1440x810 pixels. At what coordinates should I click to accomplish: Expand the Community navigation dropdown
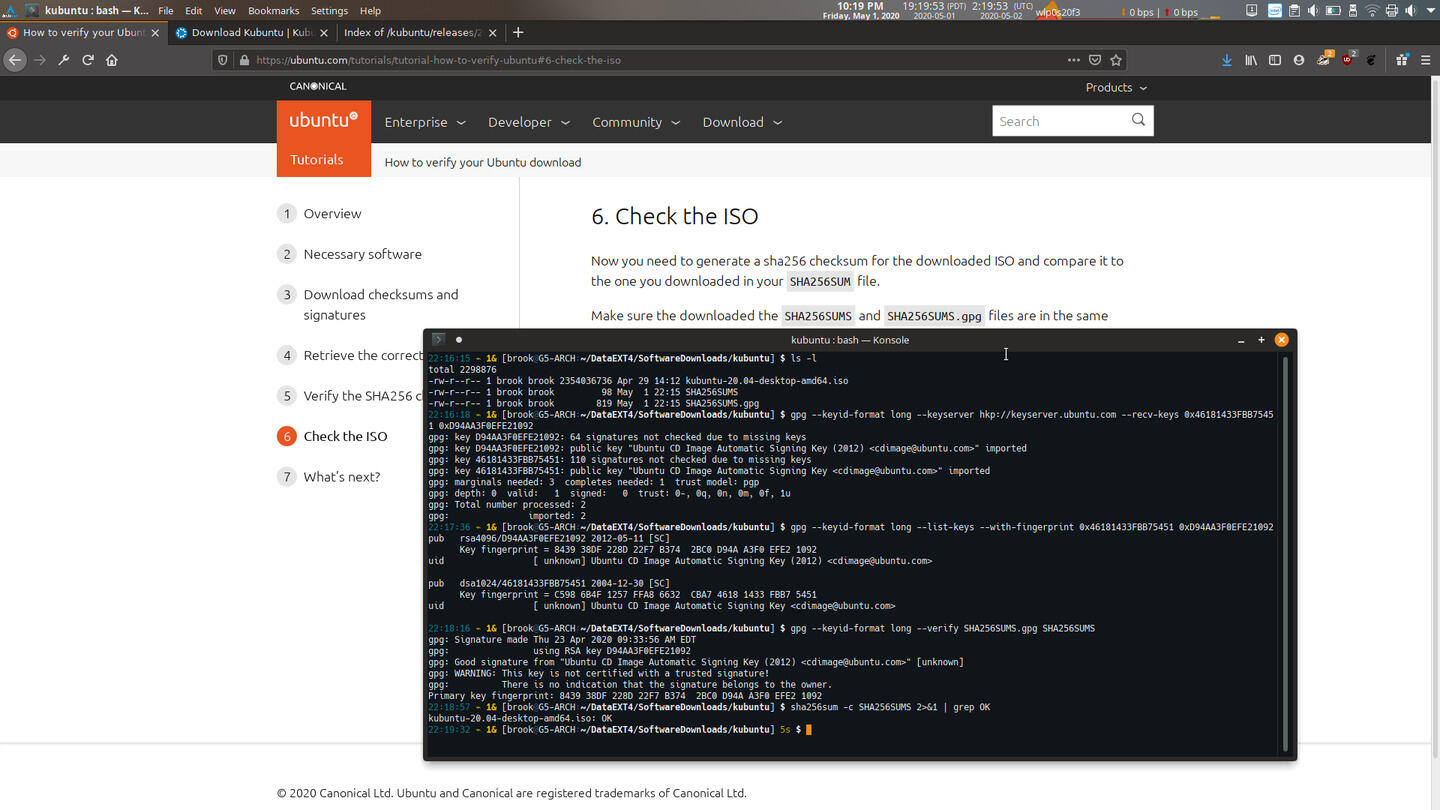pos(636,122)
